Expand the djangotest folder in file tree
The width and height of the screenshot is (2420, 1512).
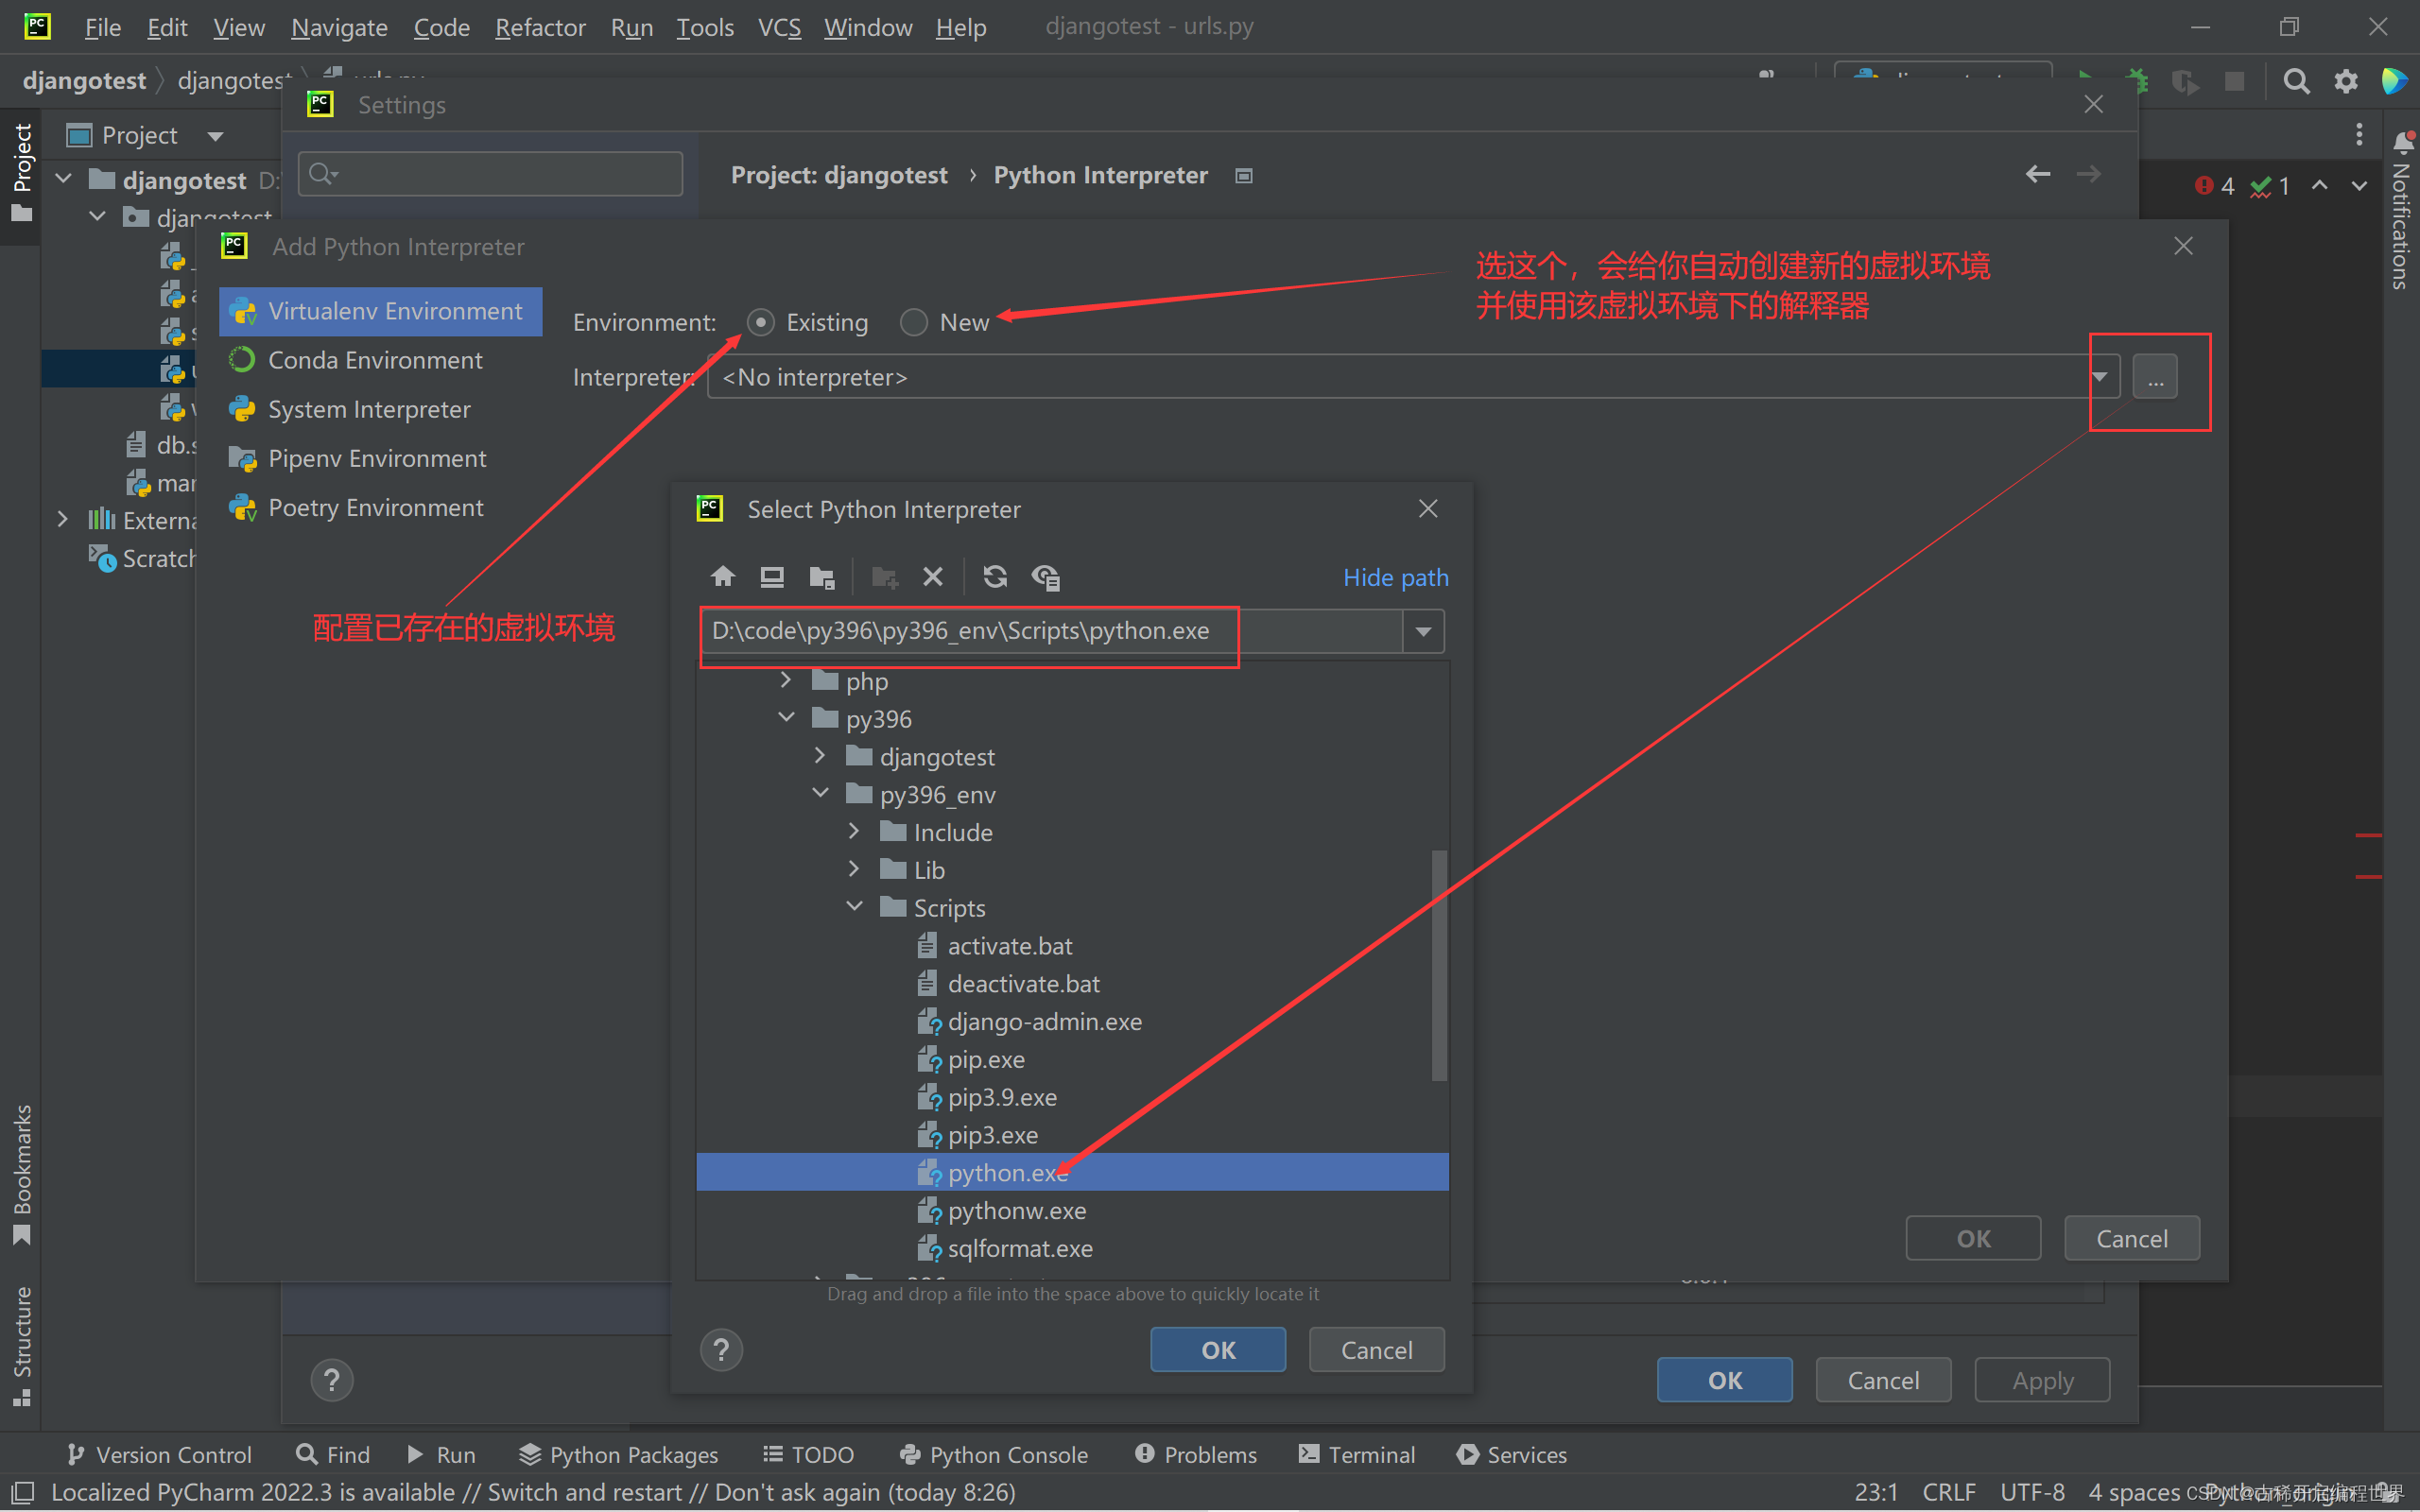tap(820, 756)
